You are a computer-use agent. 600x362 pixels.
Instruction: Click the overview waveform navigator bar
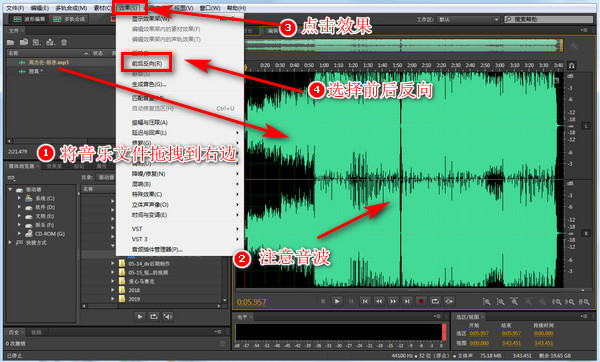click(x=401, y=45)
